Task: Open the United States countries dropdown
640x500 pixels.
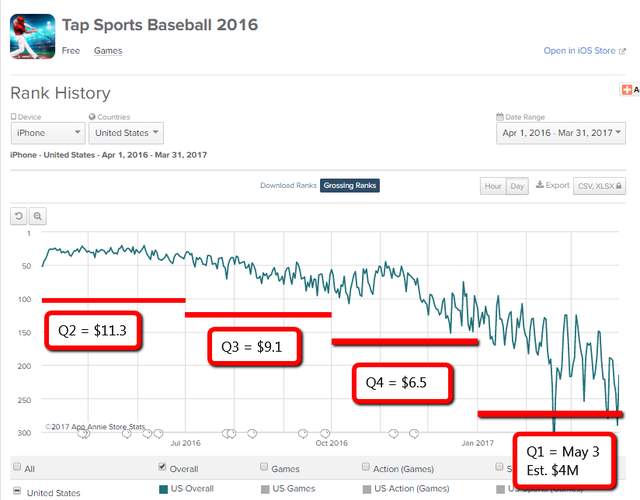Action: (x=126, y=133)
